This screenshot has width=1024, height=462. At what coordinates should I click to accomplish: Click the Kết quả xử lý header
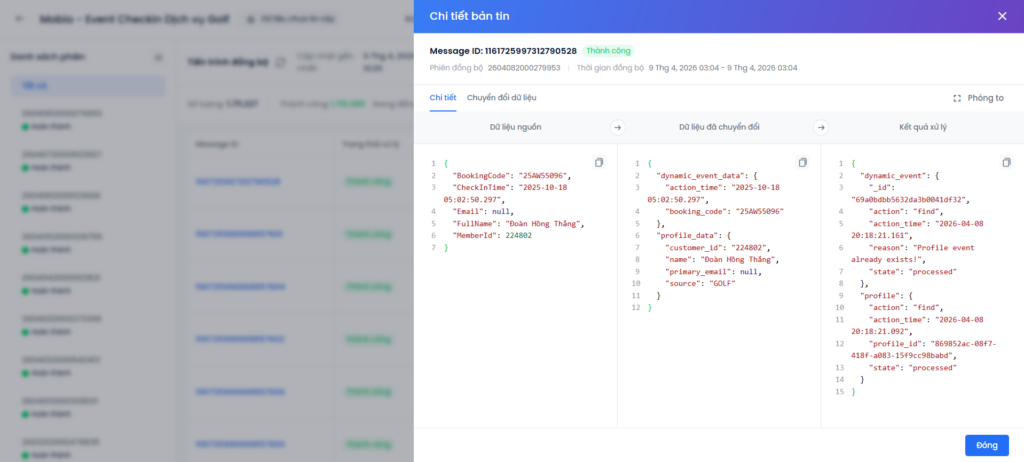point(921,127)
